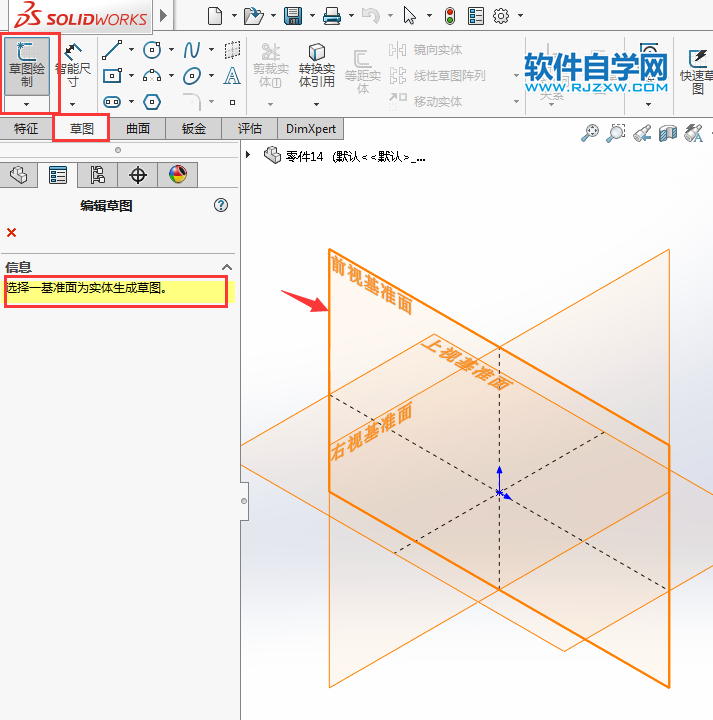The width and height of the screenshot is (713, 720).
Task: Click Zoom to Area in the view toolbar
Action: [616, 133]
